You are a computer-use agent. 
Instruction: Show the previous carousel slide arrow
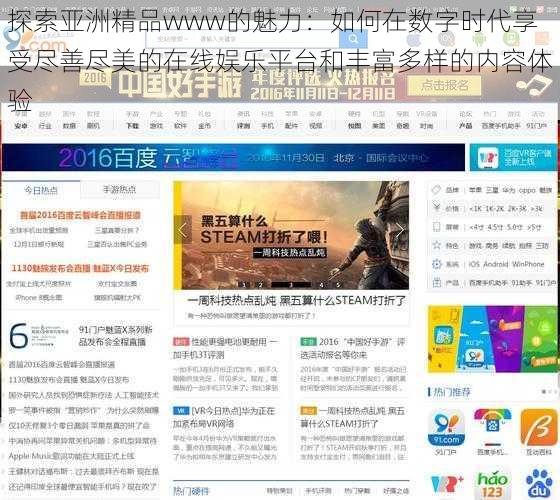point(182,230)
